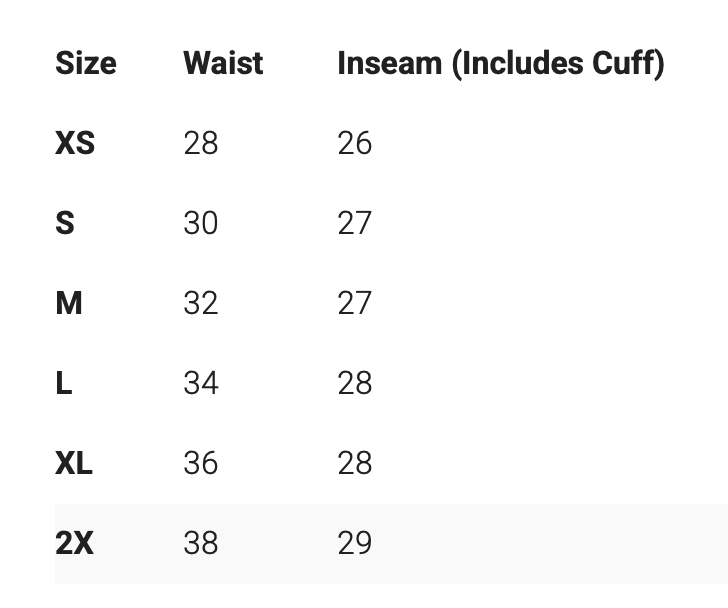Click waist value 34 for L
Screen dimensions: 728x608
[201, 383]
